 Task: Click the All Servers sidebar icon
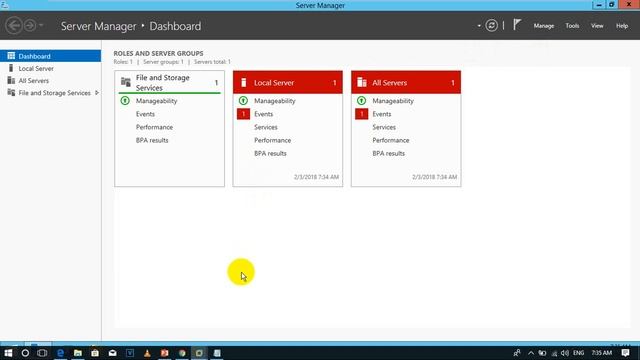11,80
